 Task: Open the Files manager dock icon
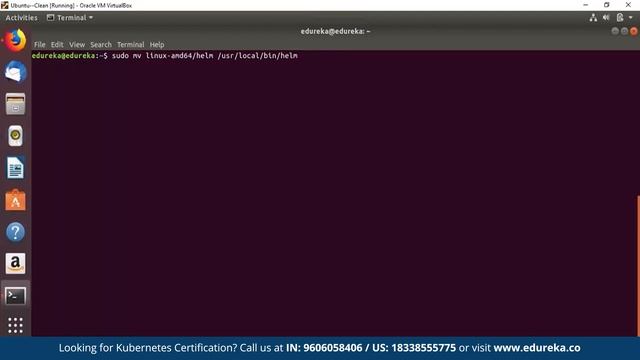tap(16, 104)
